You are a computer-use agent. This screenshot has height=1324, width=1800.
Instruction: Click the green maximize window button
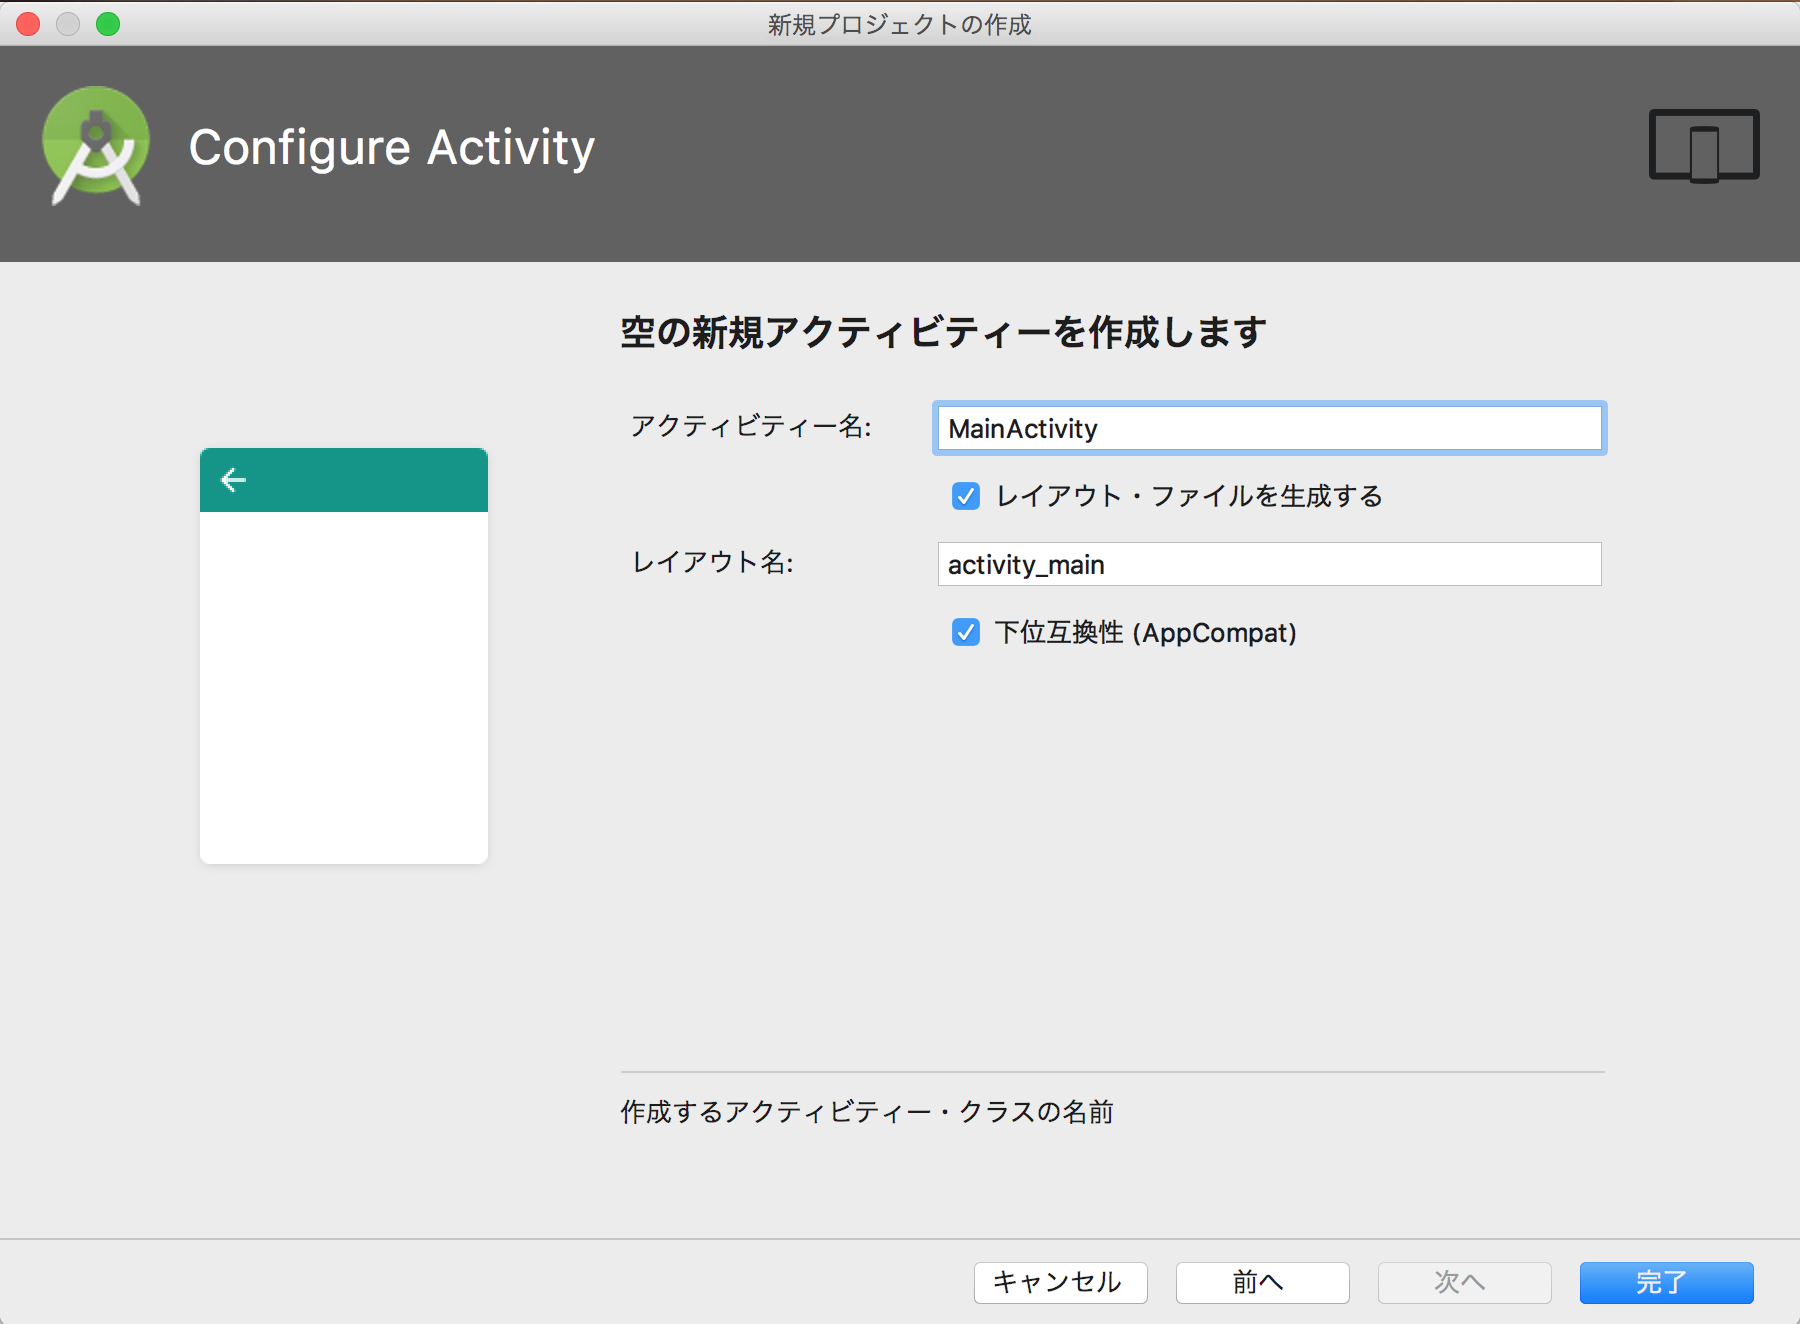point(108,24)
